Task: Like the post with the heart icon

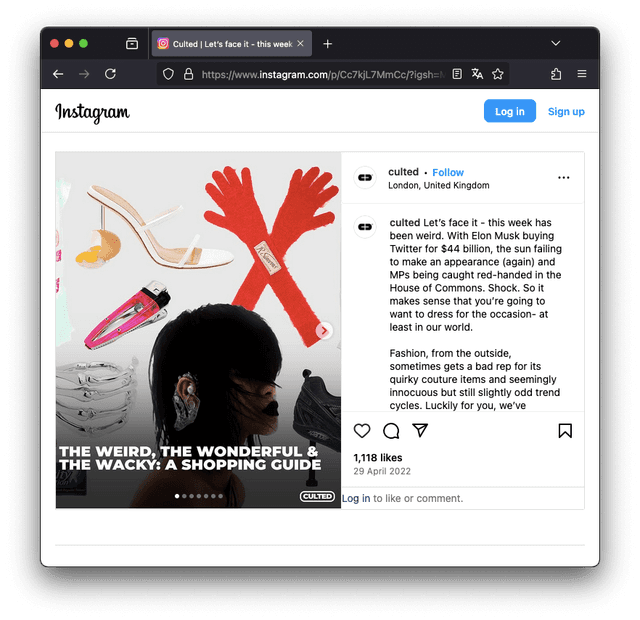Action: 362,431
